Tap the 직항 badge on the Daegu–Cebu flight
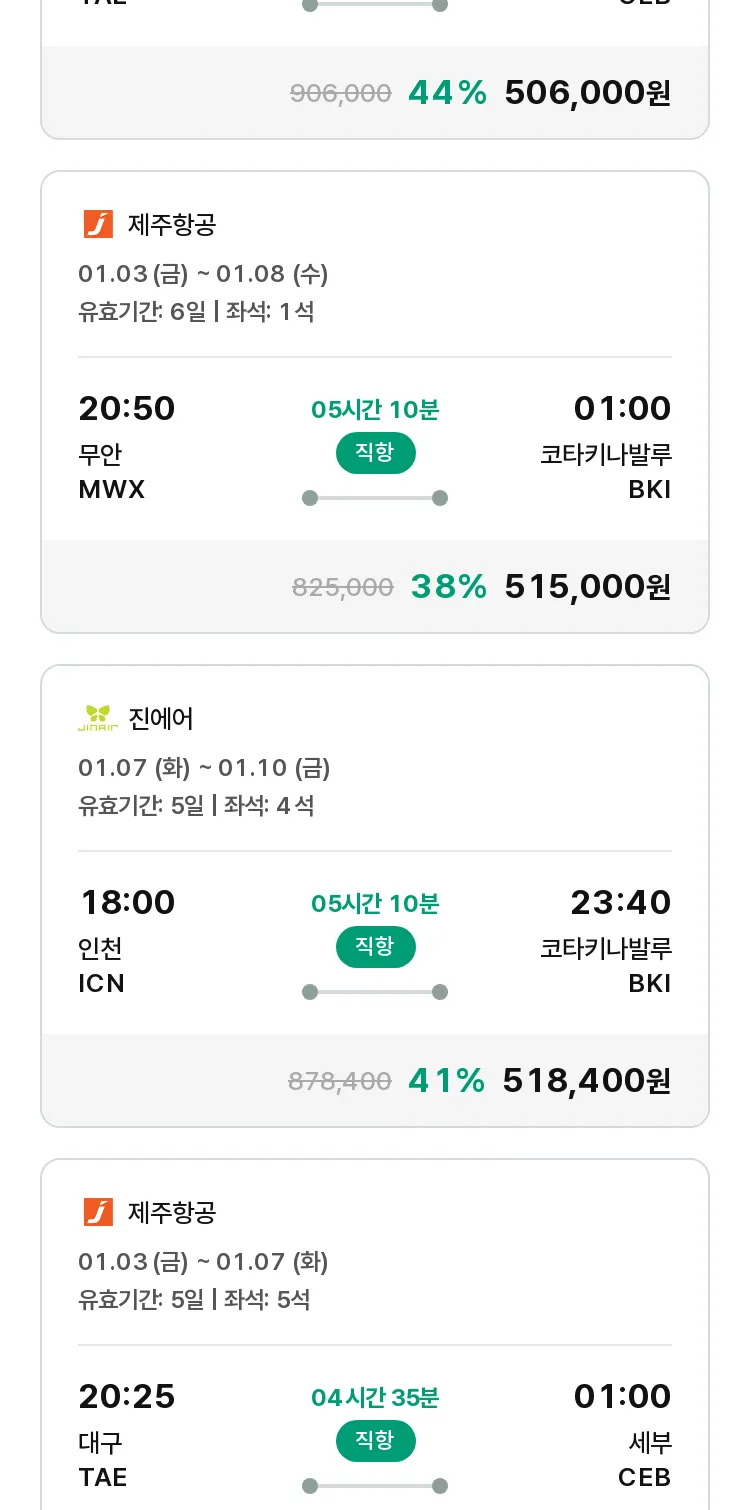750x1510 pixels. click(x=375, y=1441)
